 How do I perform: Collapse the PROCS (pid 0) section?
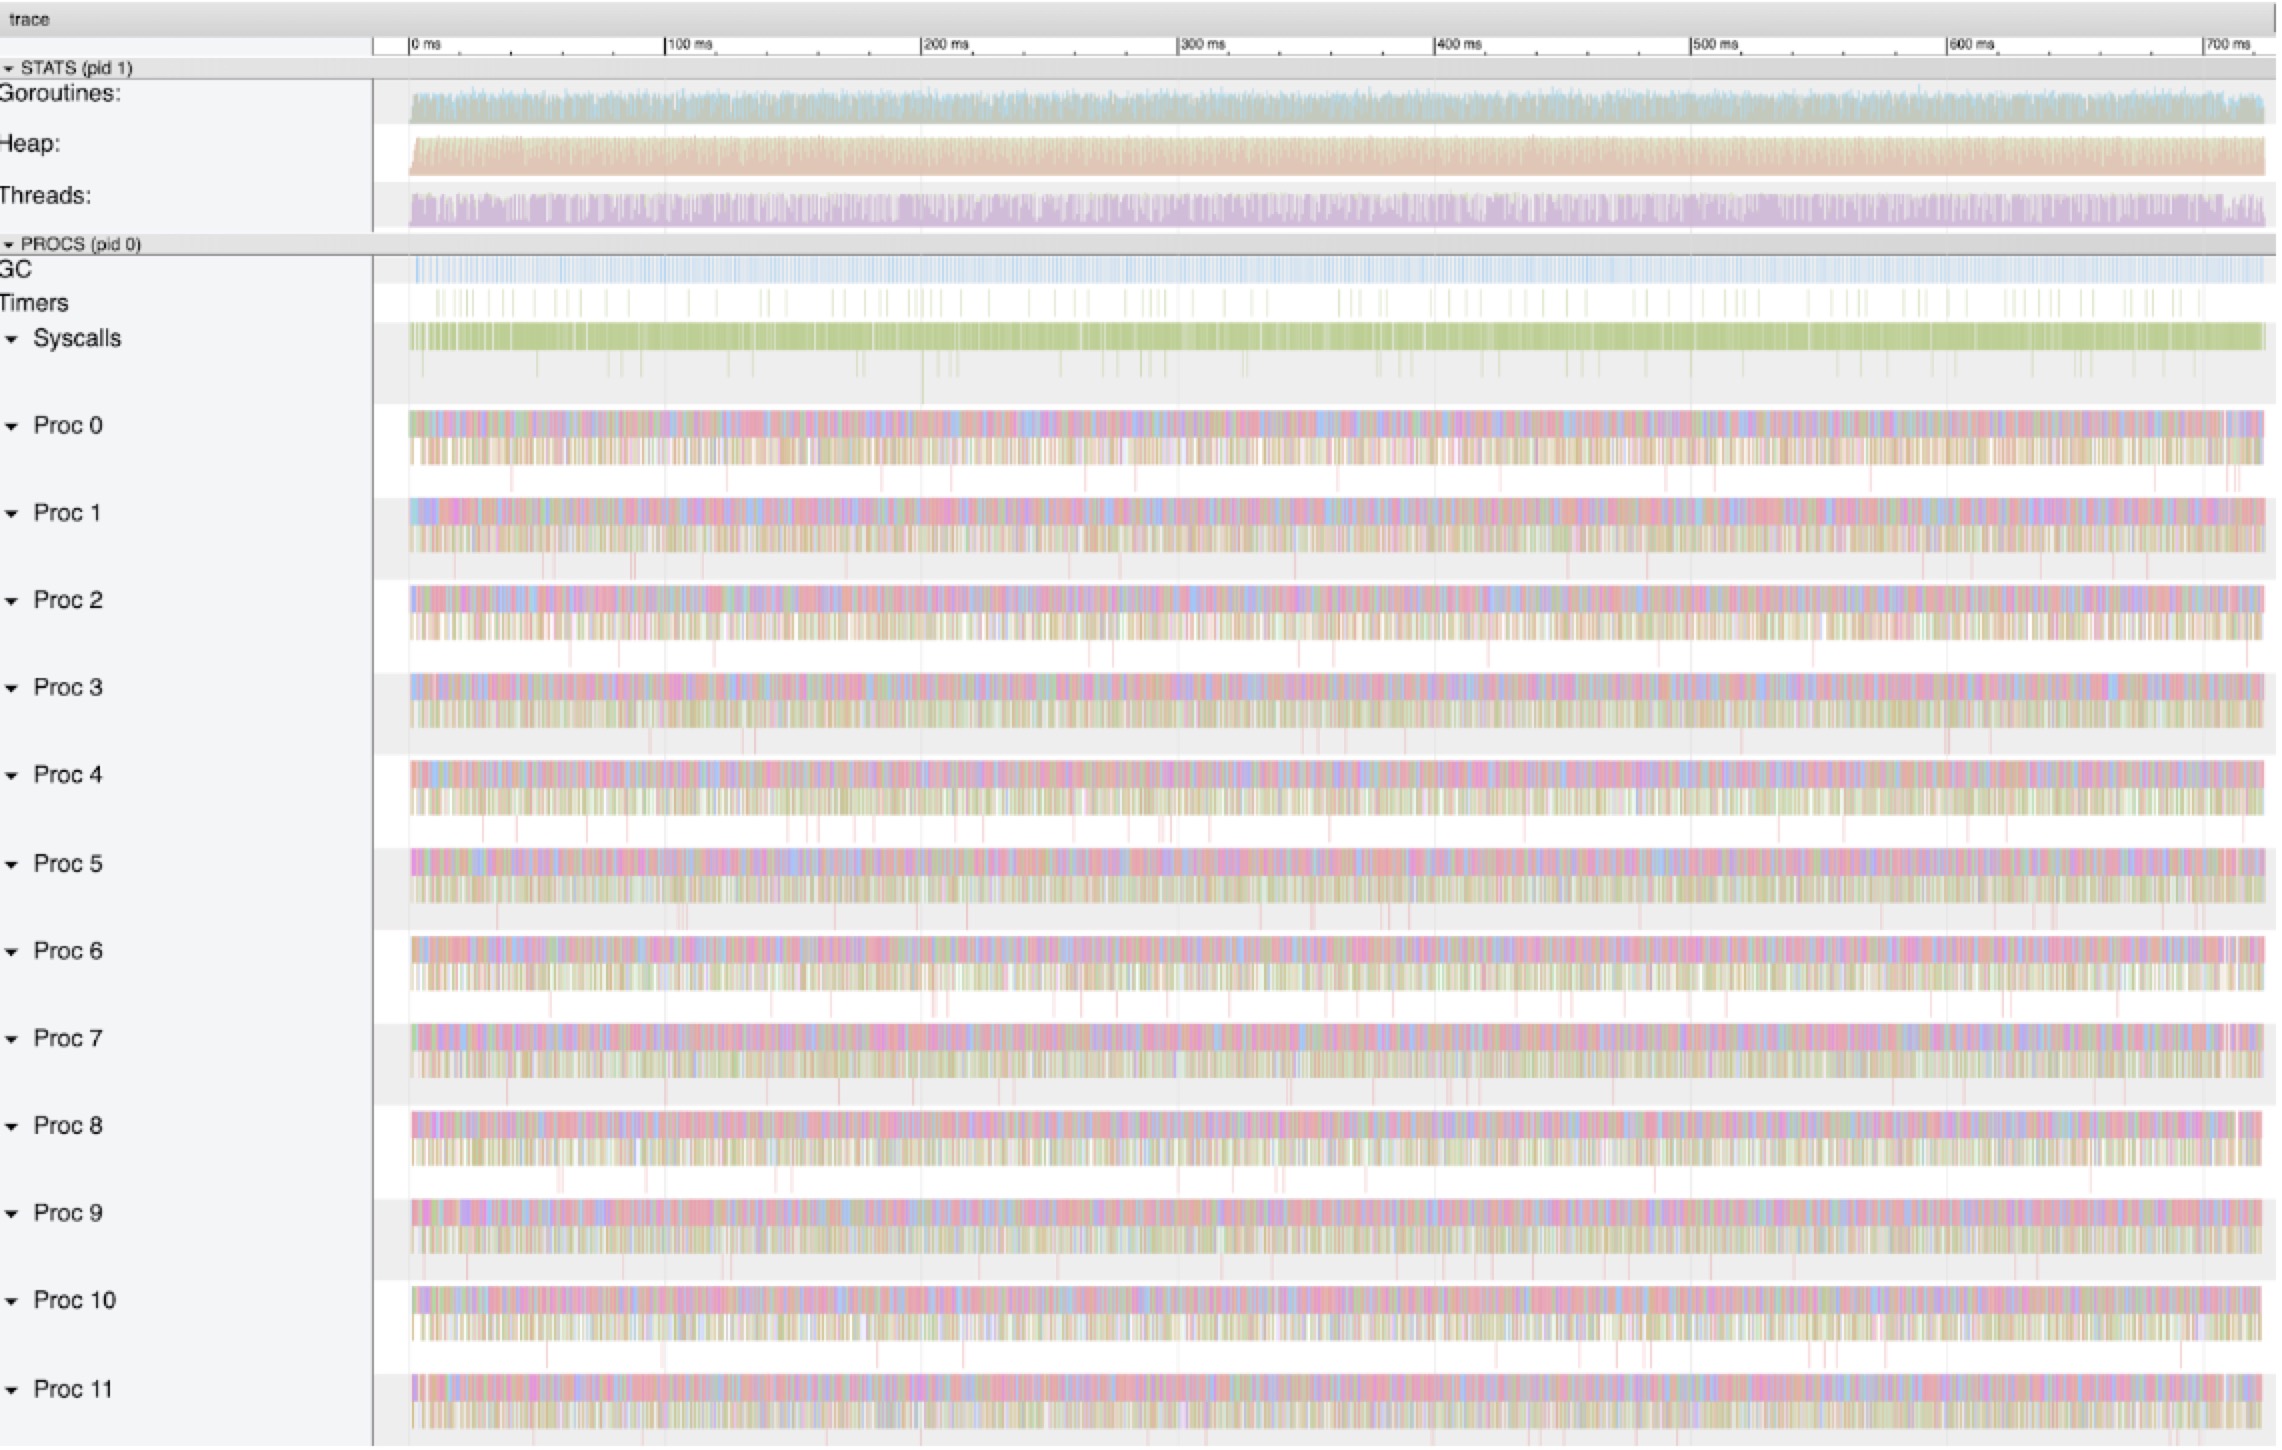(9, 244)
